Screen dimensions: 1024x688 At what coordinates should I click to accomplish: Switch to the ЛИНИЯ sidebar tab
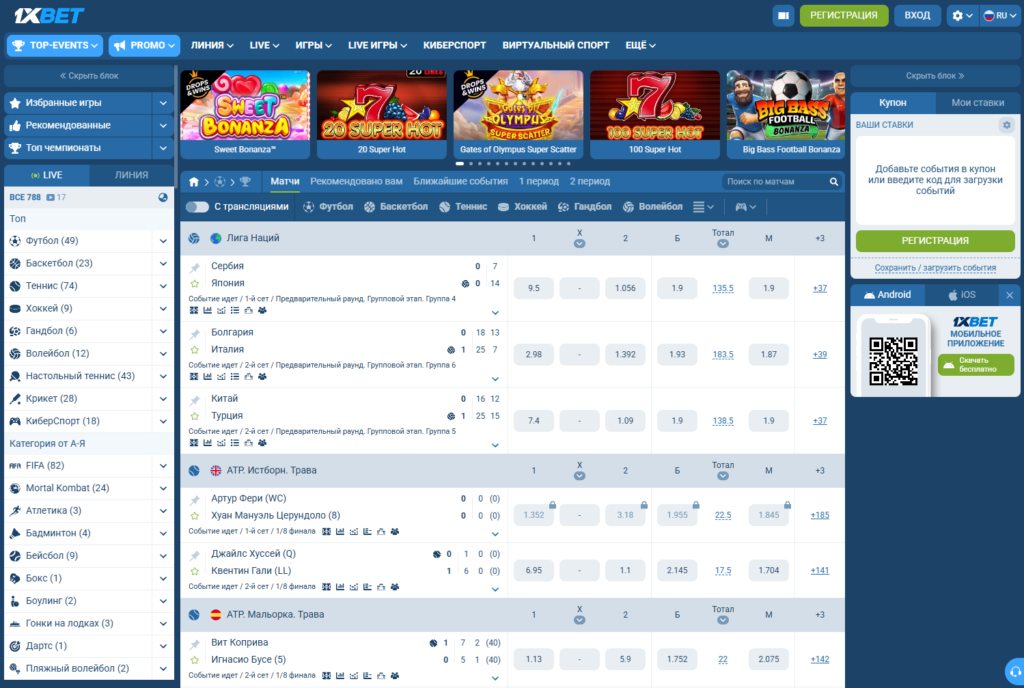[x=131, y=175]
